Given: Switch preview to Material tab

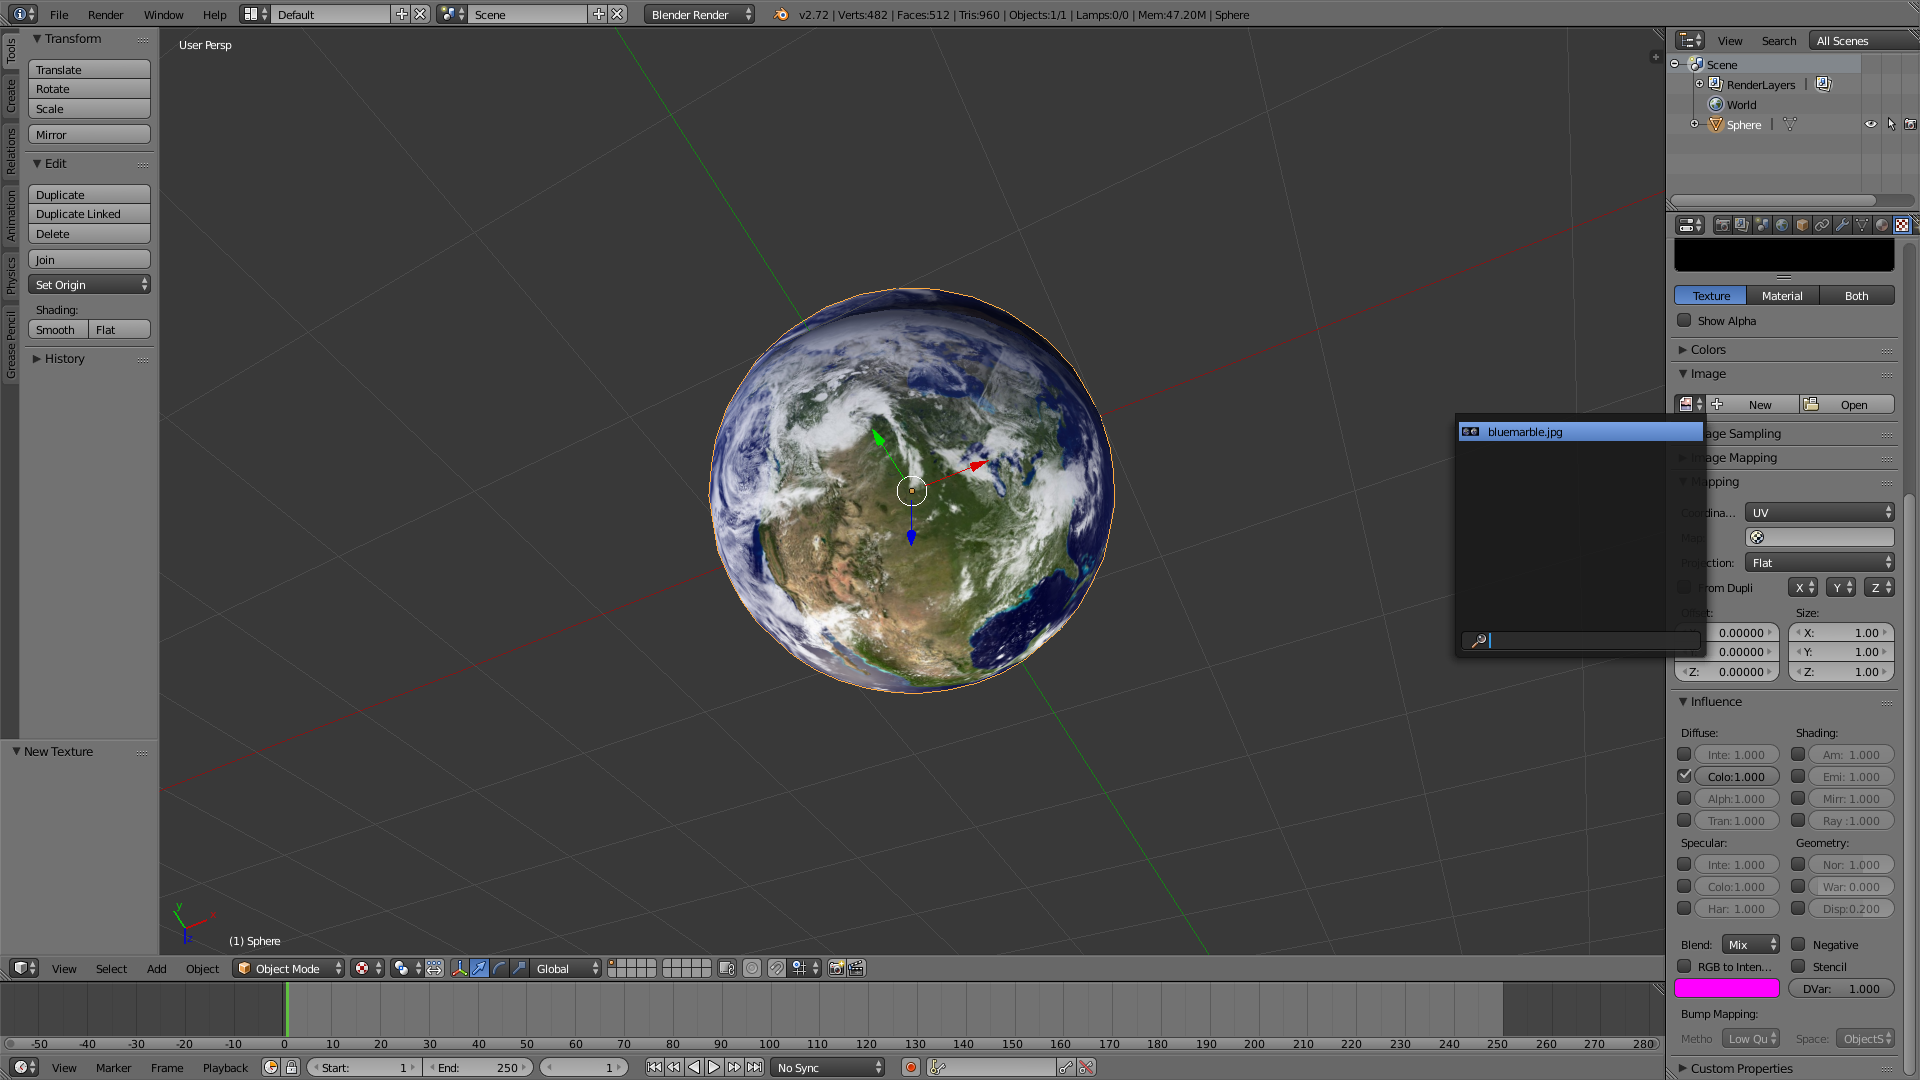Looking at the screenshot, I should [x=1782, y=296].
